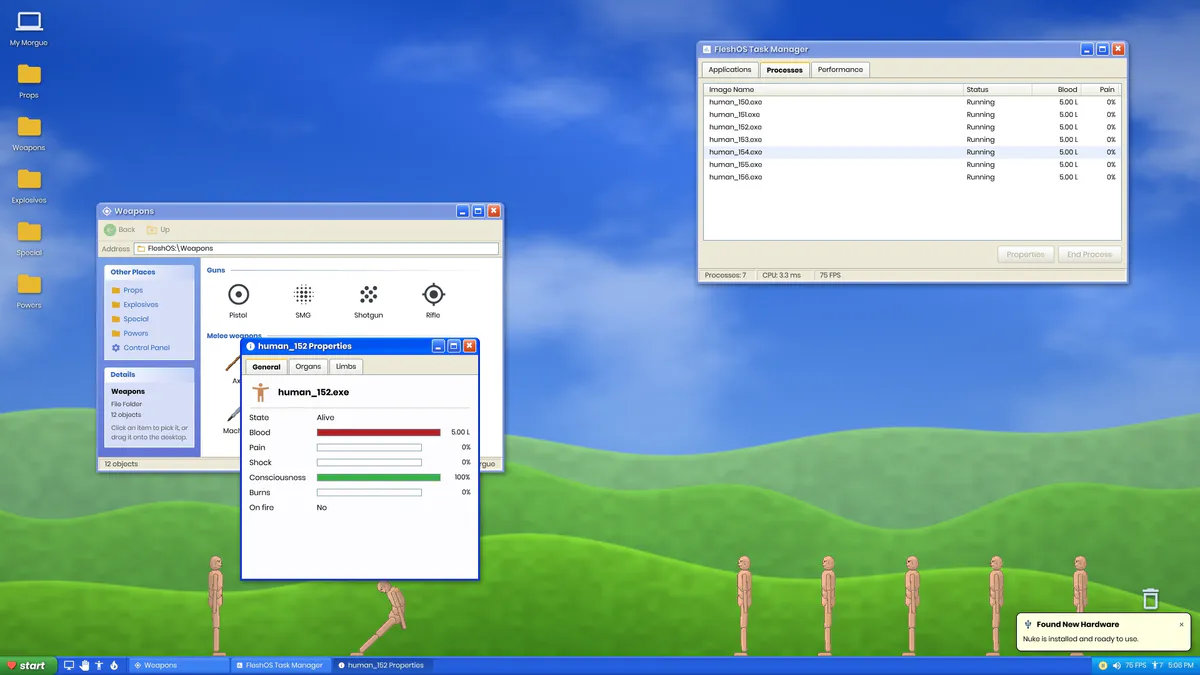Click the Up button in Weapons window
1200x675 pixels.
point(158,230)
